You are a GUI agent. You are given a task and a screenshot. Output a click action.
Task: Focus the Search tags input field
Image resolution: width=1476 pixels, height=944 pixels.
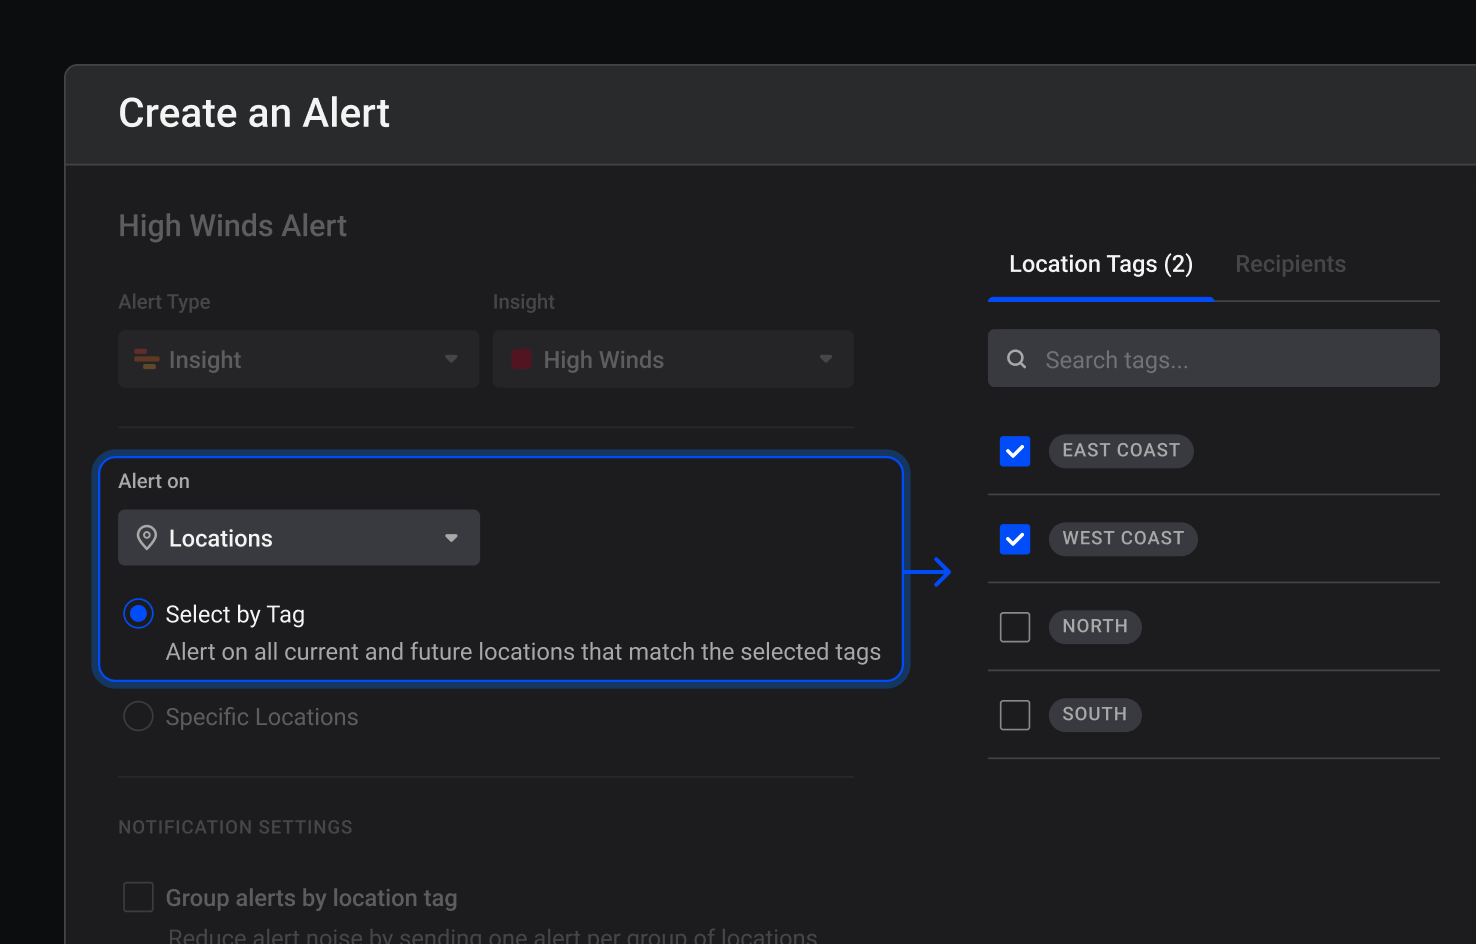point(1214,359)
